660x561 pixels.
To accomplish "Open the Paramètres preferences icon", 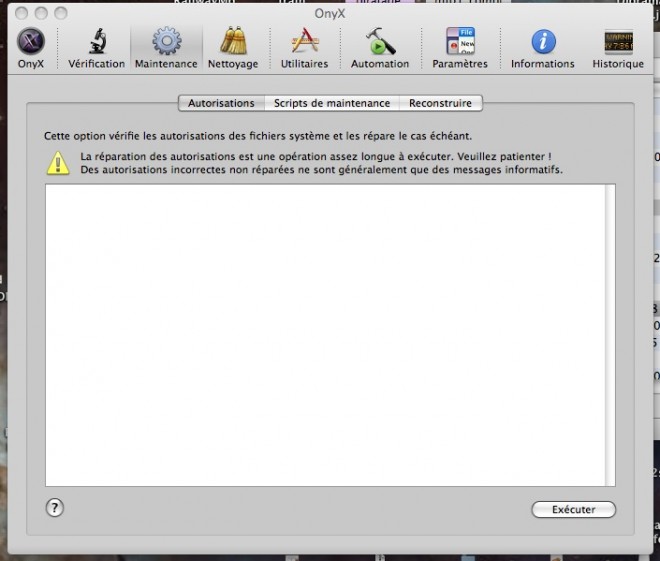I will (460, 41).
